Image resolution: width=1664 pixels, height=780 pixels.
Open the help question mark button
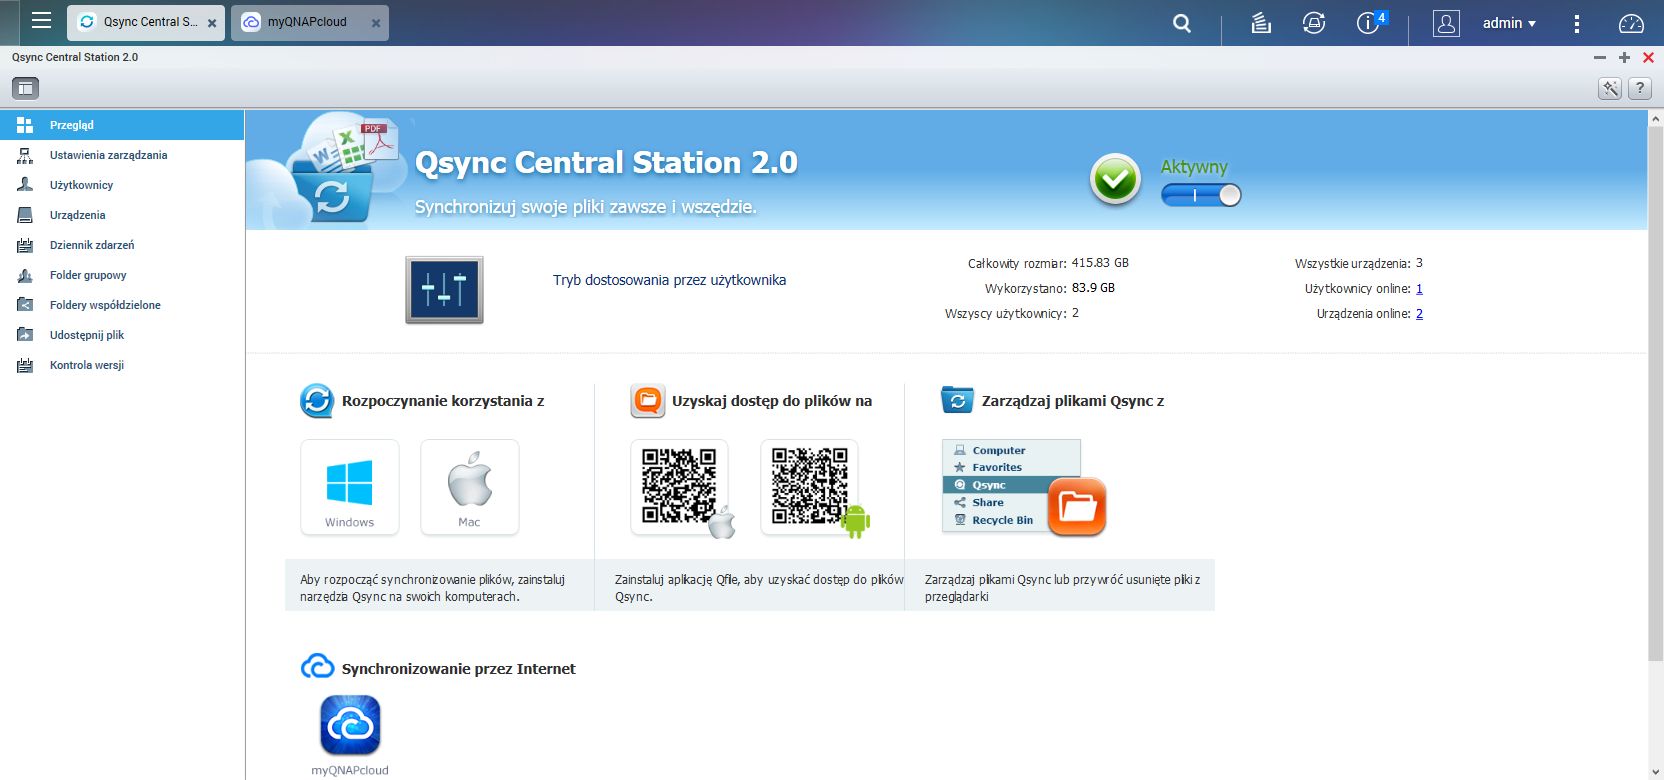click(x=1640, y=88)
